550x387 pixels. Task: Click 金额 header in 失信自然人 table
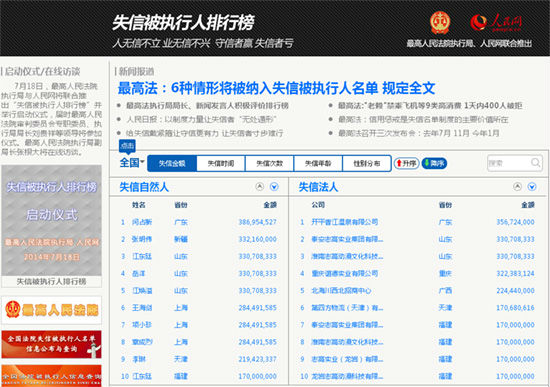click(x=270, y=205)
